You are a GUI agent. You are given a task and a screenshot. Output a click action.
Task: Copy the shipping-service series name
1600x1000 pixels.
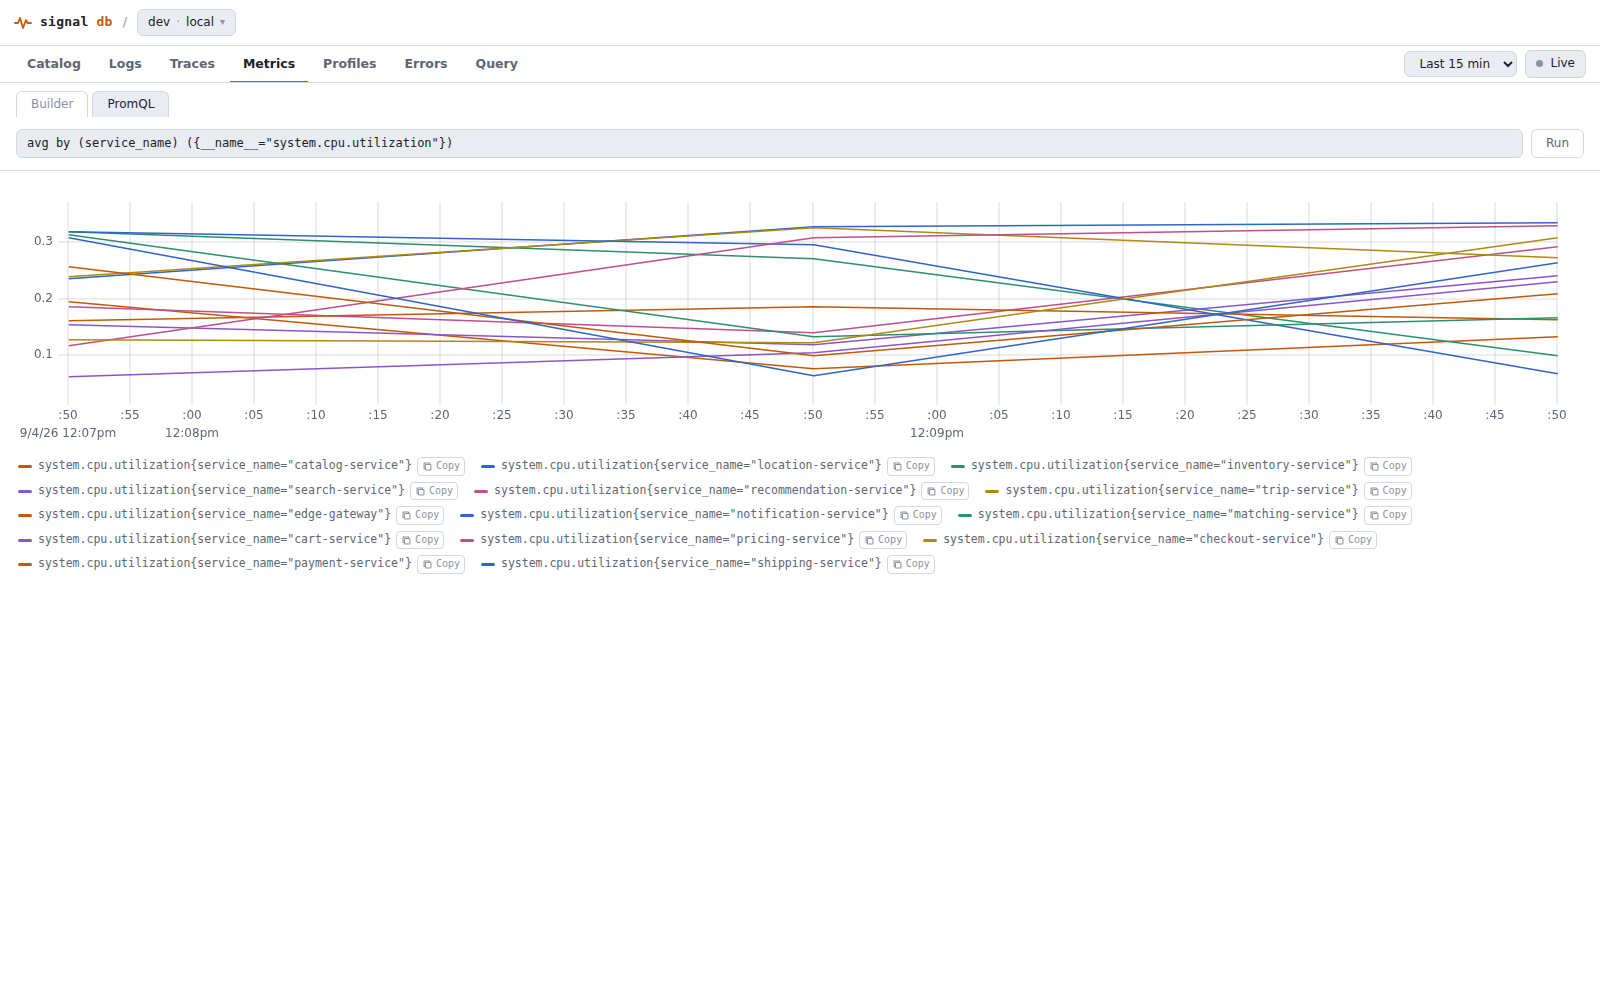point(911,564)
